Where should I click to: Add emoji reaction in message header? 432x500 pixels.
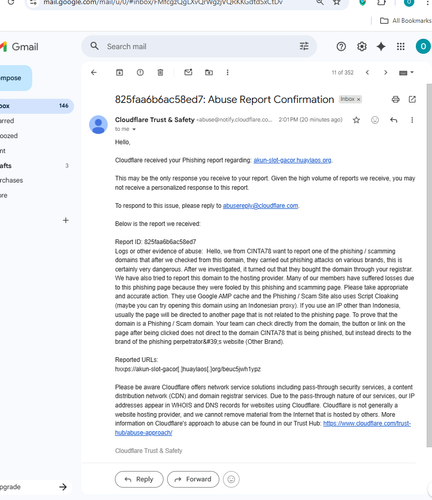pyautogui.click(x=375, y=120)
